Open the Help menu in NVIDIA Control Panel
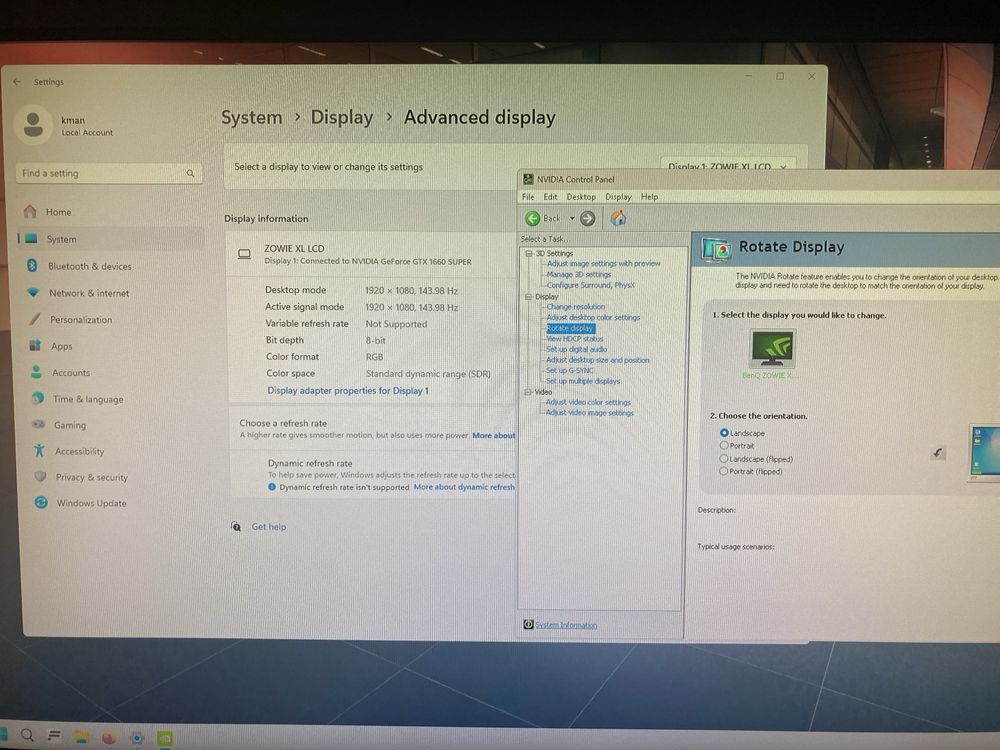The width and height of the screenshot is (1000, 750). click(x=649, y=196)
